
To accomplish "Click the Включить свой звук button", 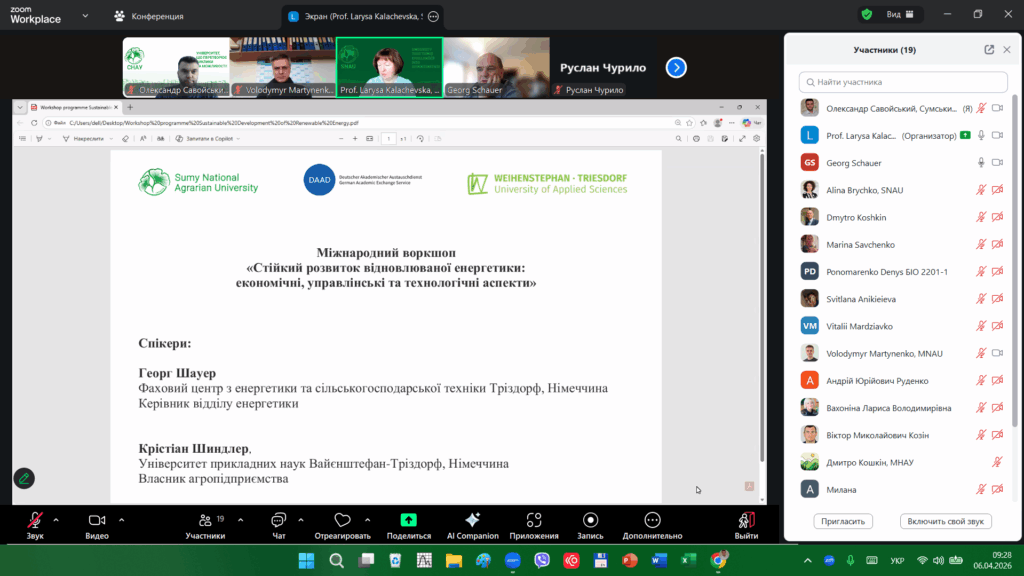I will [x=946, y=521].
